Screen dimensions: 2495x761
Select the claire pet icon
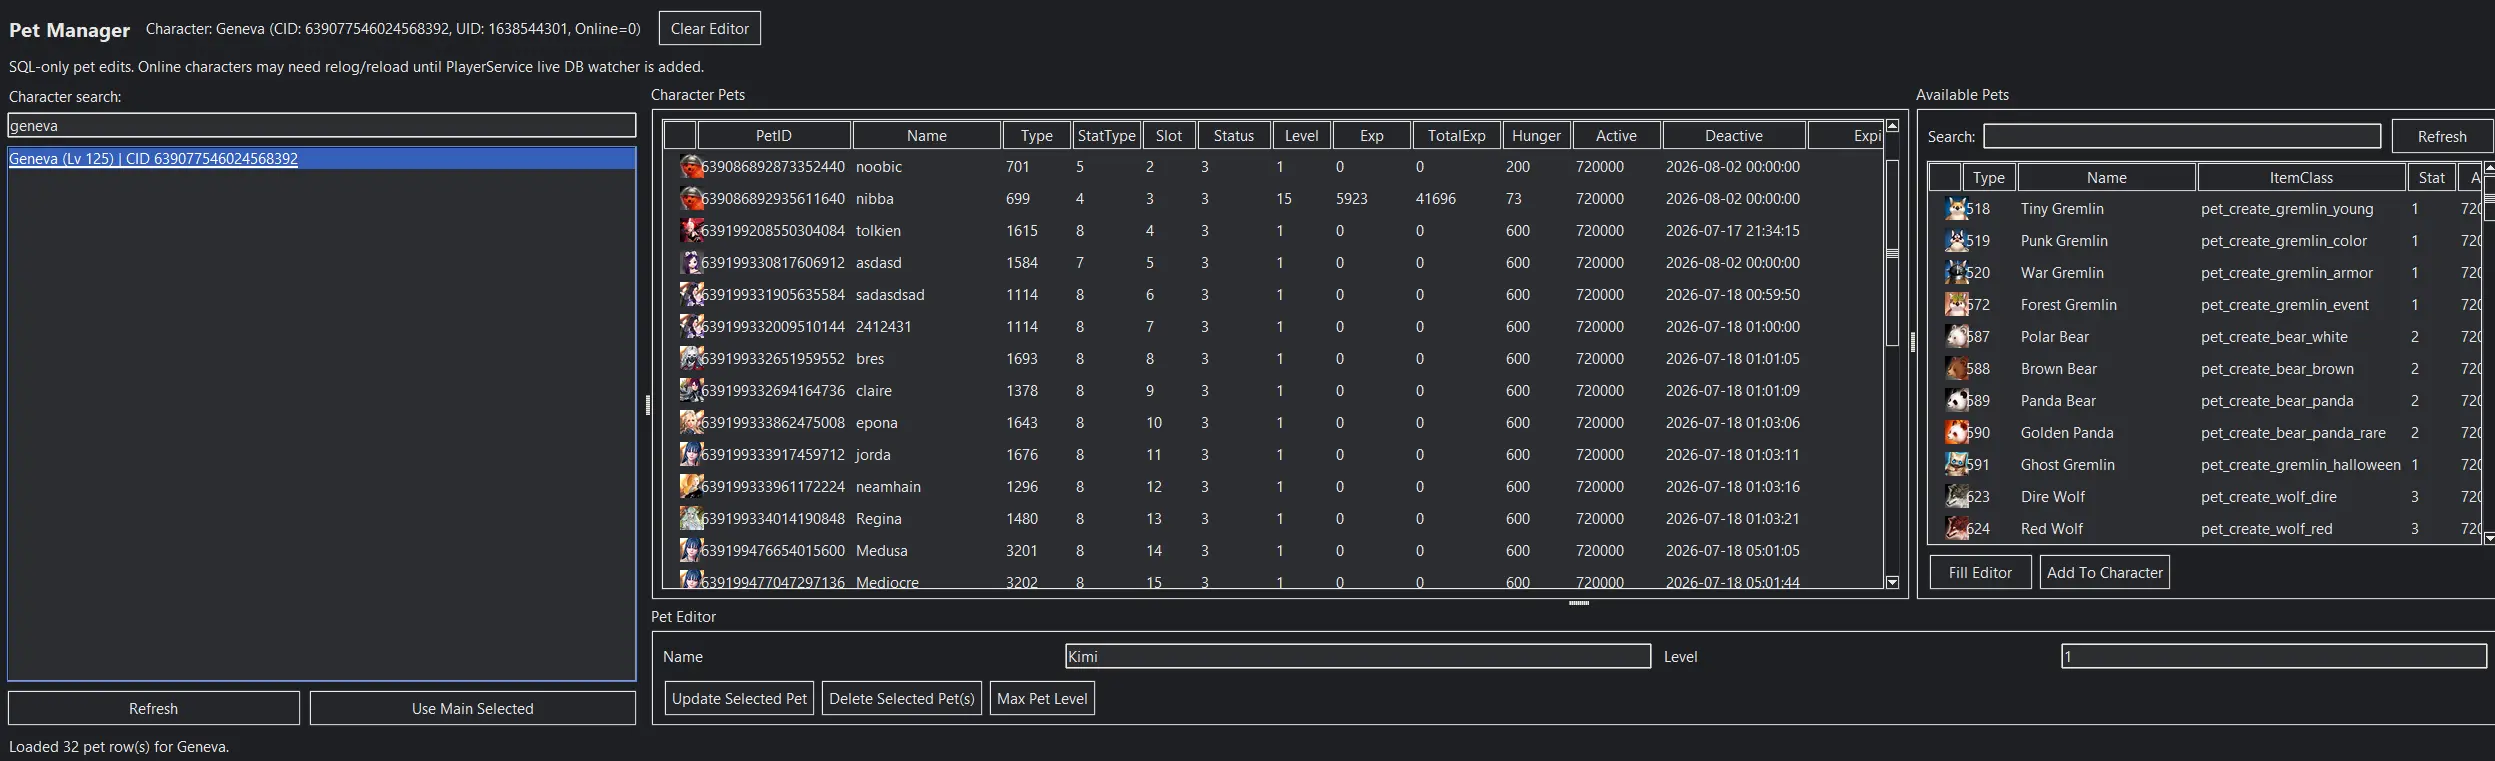pos(690,391)
